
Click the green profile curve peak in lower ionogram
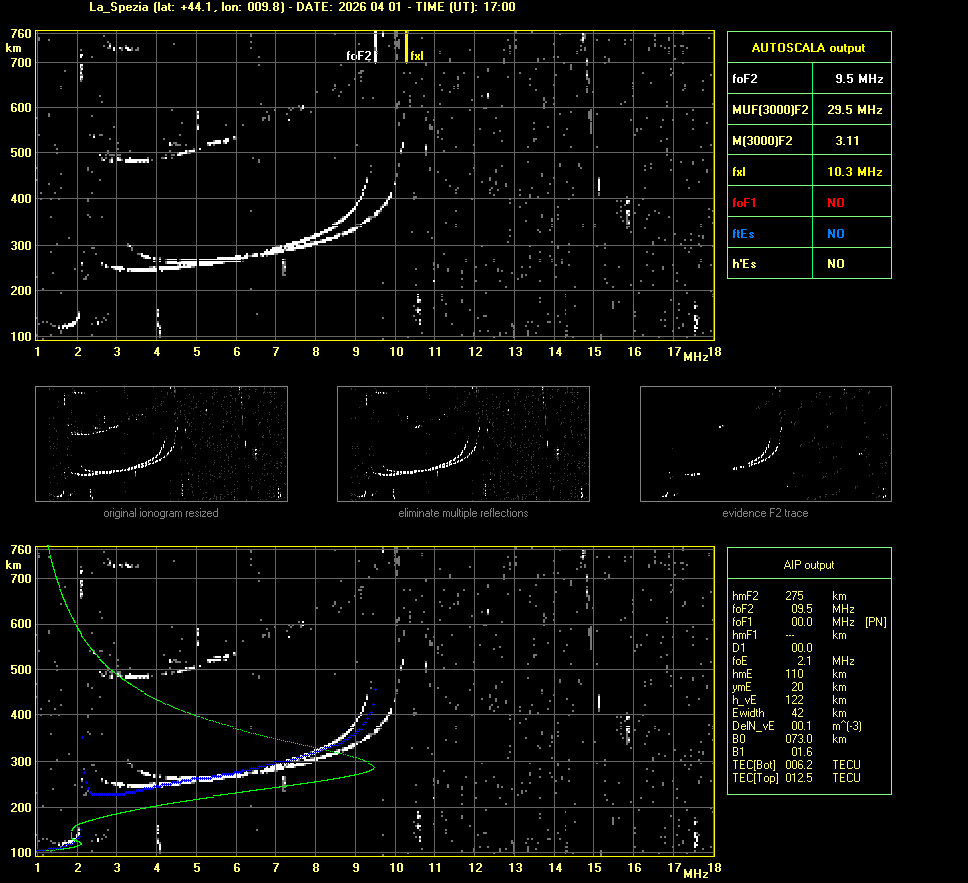(373, 768)
